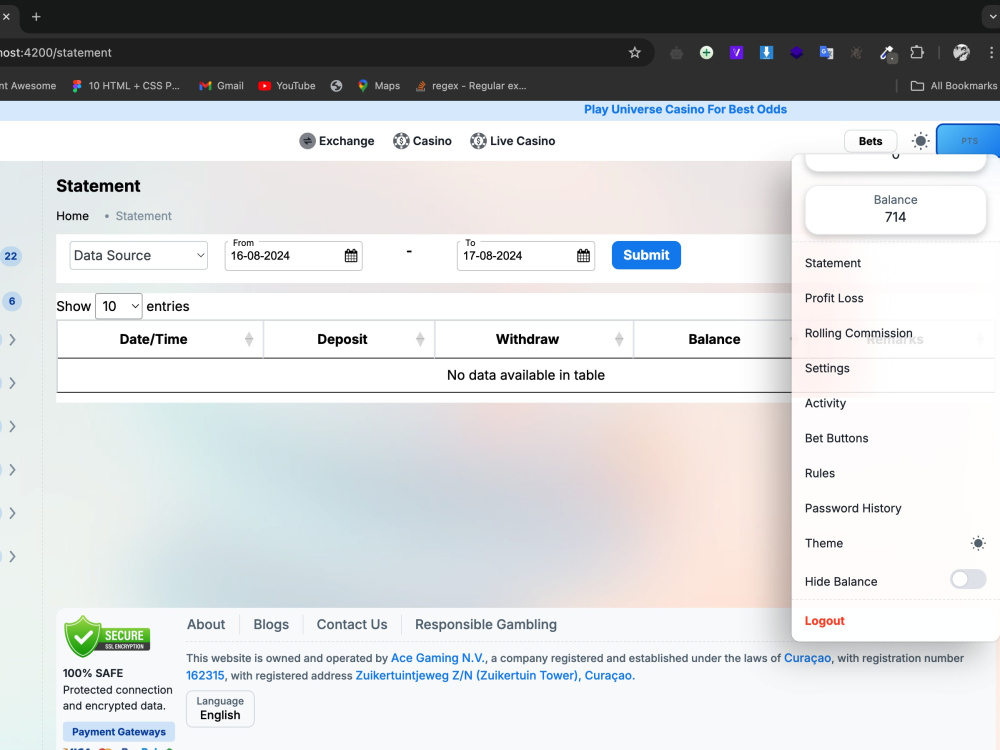
Task: Click the Submit button
Action: click(646, 255)
